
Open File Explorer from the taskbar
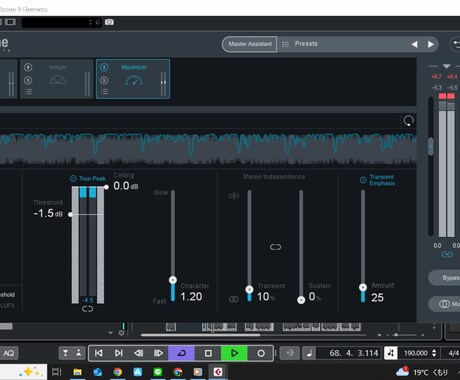(77, 372)
